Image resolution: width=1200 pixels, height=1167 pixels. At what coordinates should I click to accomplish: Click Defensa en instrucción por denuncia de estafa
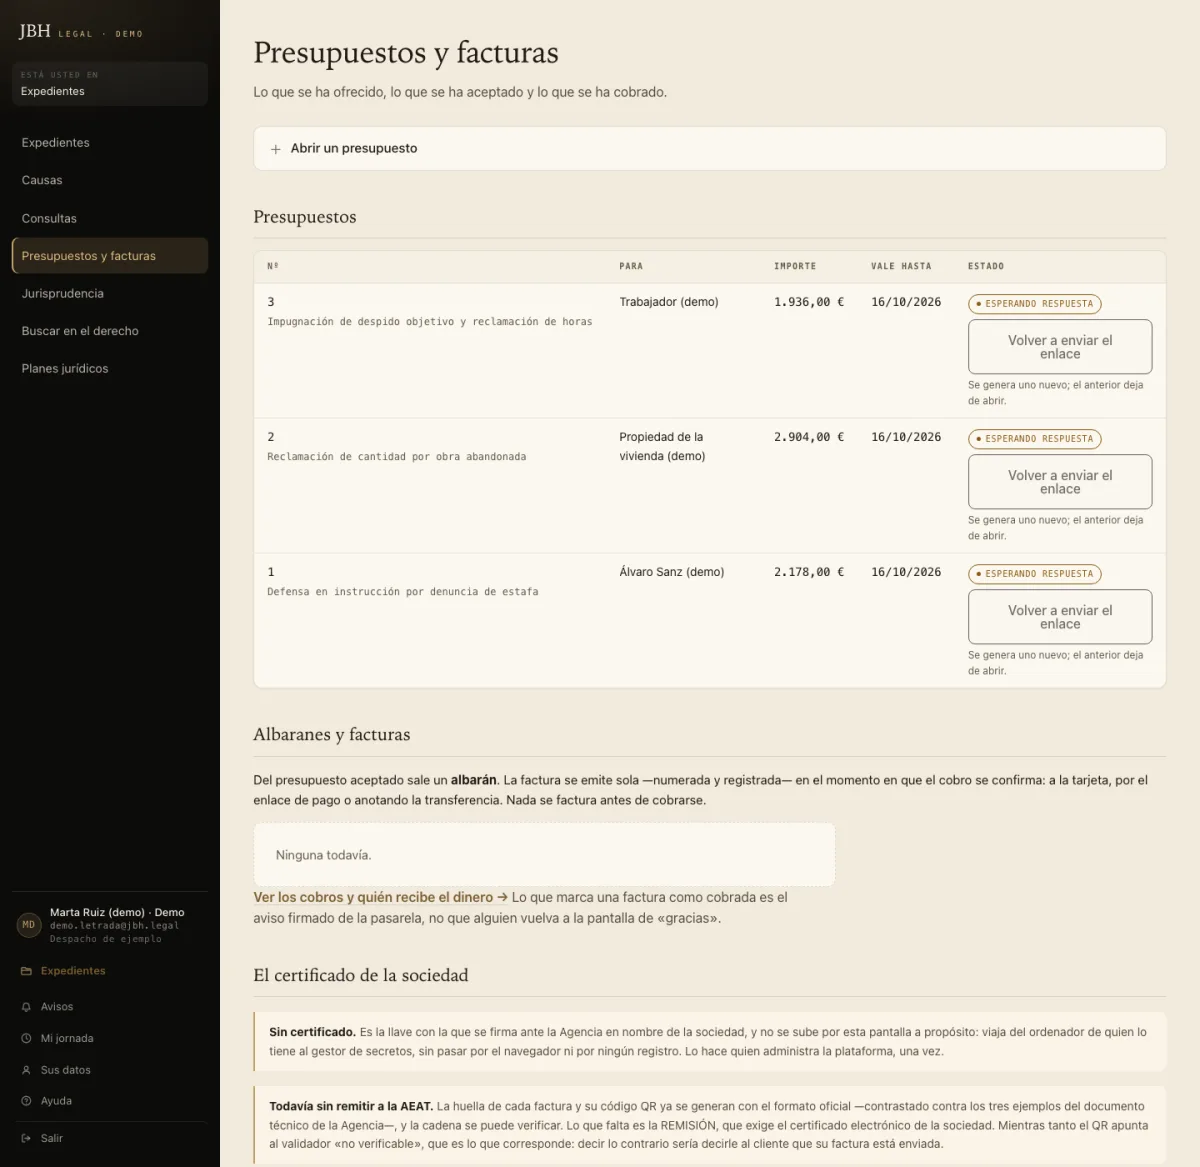point(403,592)
